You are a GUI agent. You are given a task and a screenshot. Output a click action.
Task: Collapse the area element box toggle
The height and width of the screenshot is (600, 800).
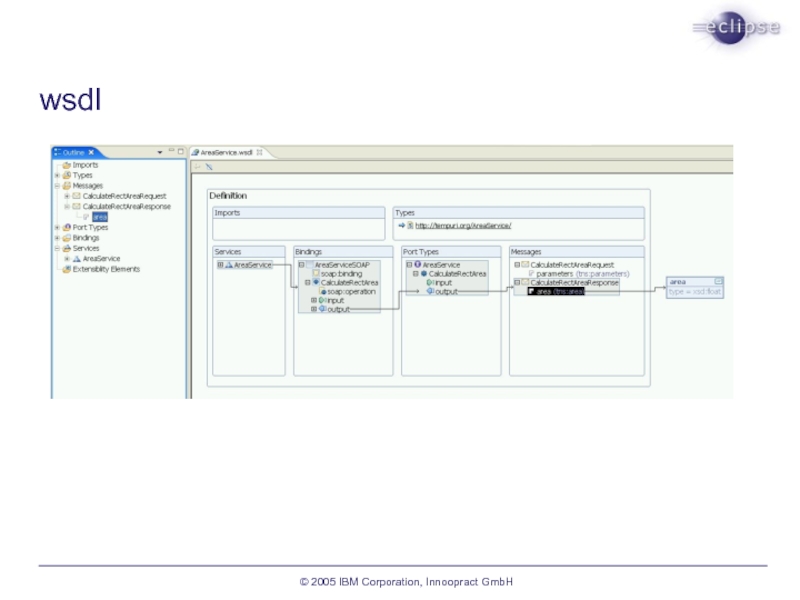[718, 282]
